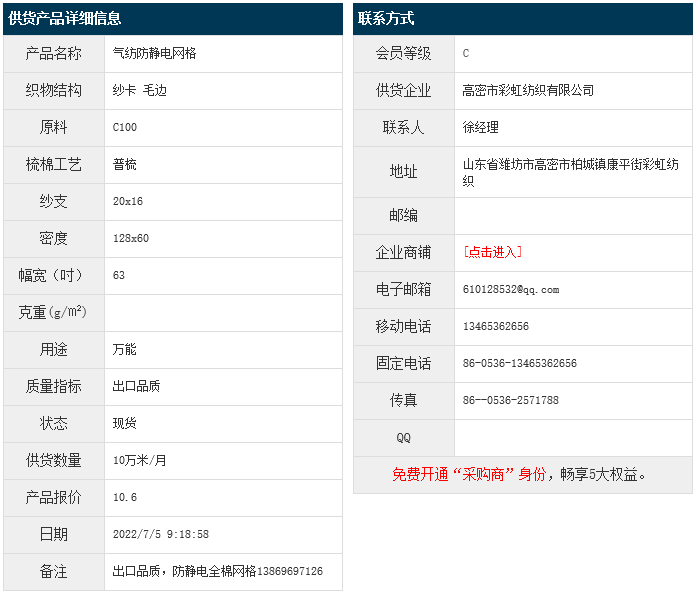Click the company name 高密市彩虹纺织有限公司

[528, 90]
